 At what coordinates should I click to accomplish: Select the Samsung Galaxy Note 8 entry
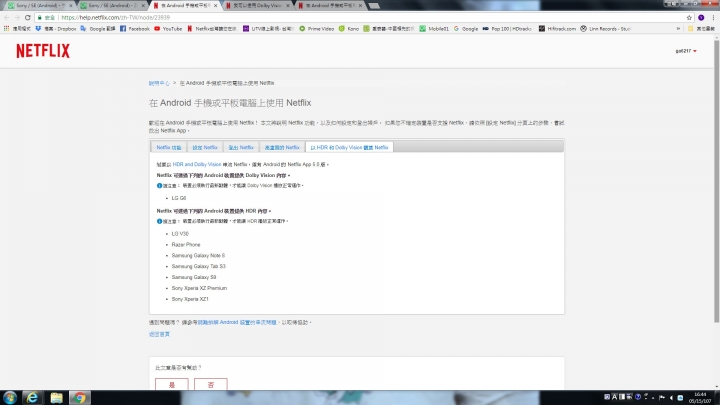point(198,255)
